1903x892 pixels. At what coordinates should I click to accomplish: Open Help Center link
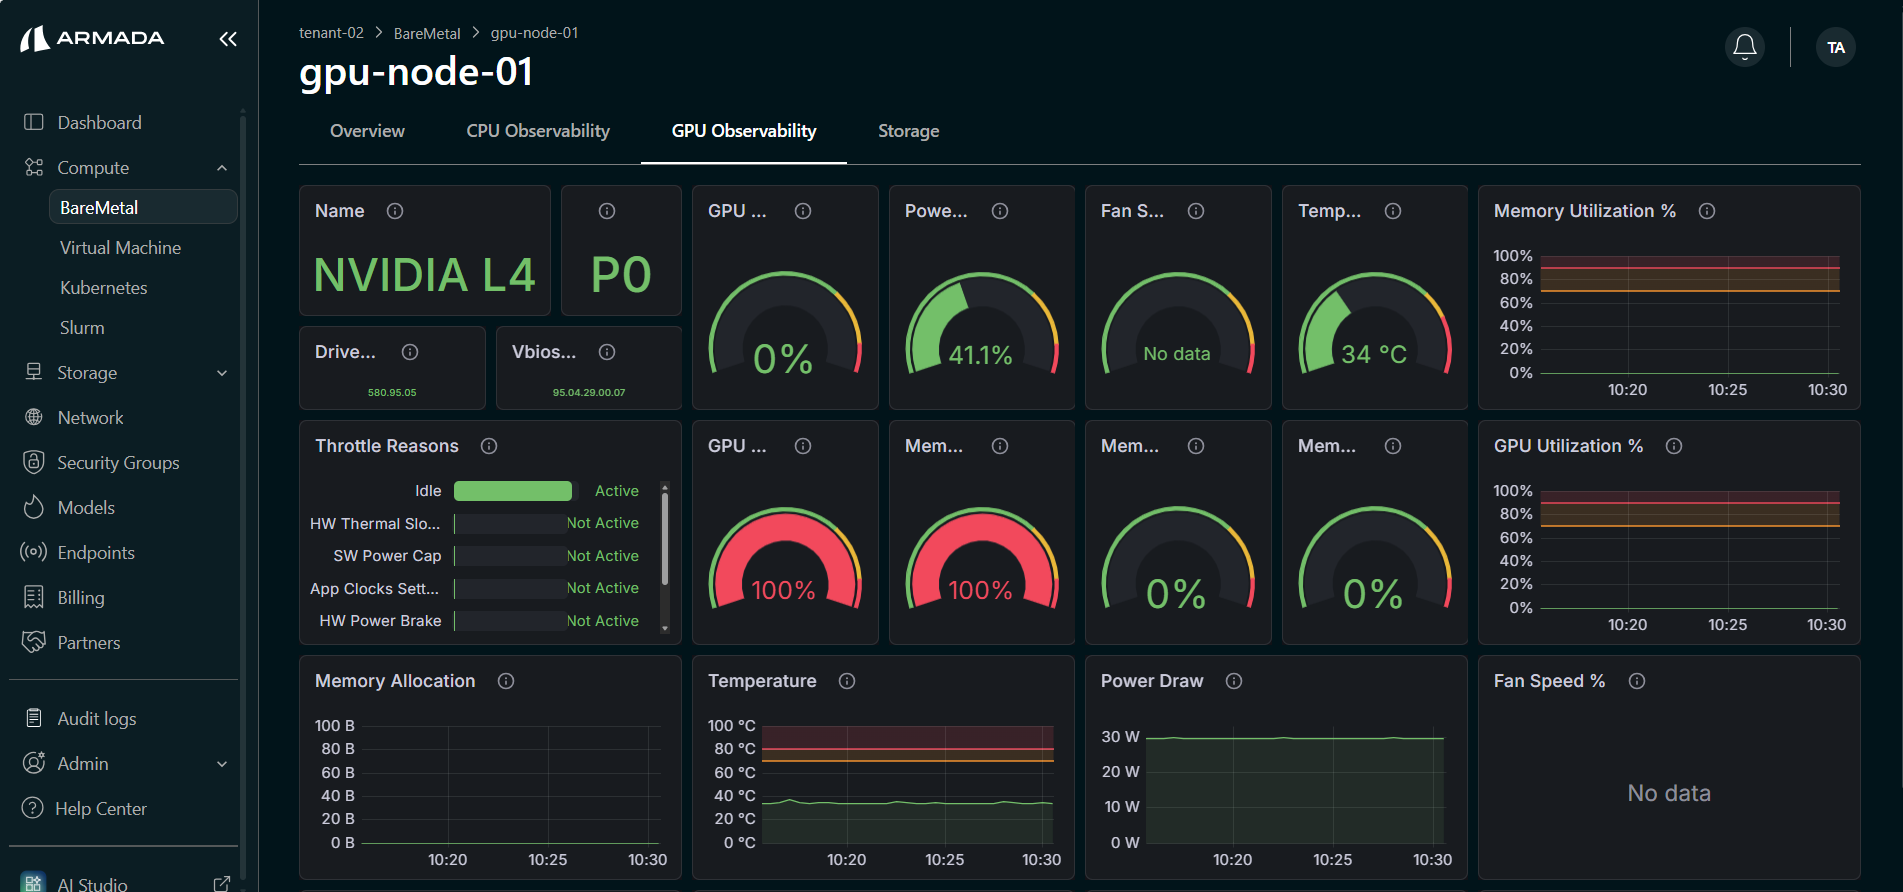(101, 808)
